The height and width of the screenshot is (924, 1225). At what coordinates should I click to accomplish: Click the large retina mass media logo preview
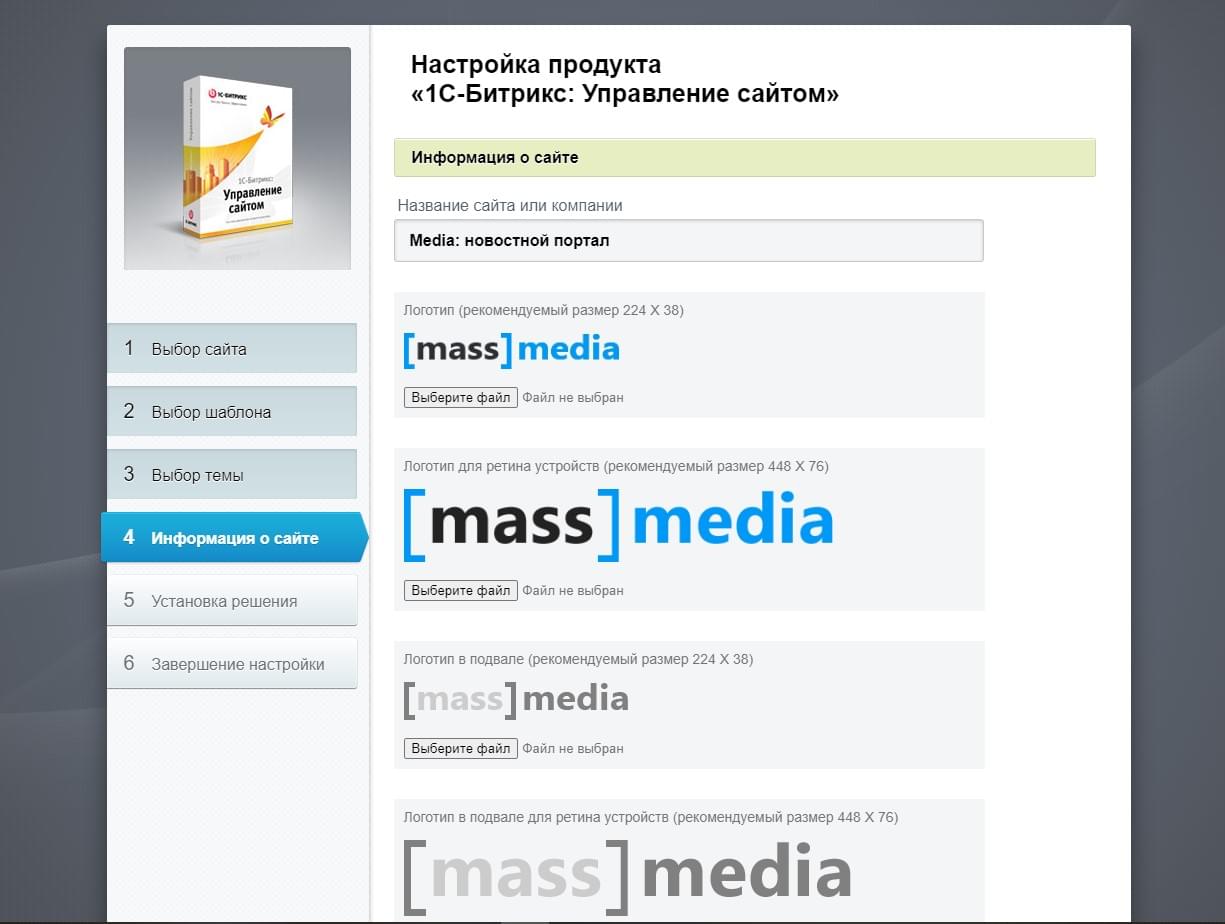[618, 523]
